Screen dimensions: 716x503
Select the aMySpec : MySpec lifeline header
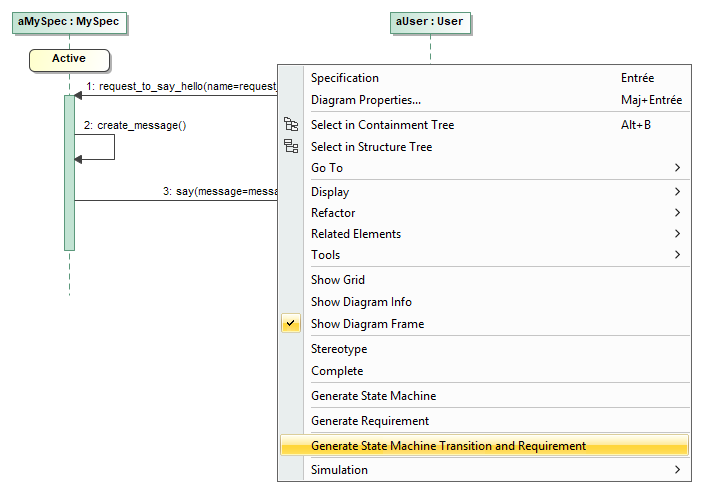point(69,23)
